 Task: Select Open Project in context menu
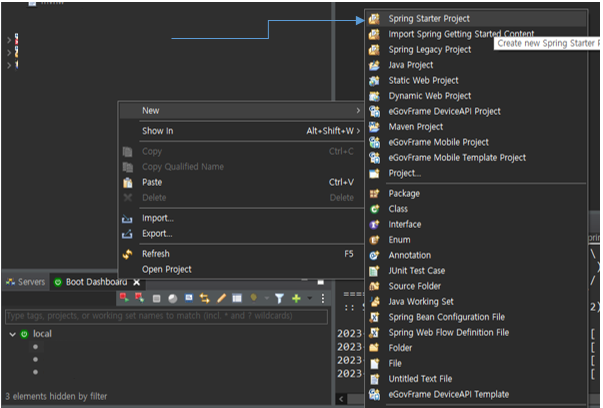click(241, 270)
